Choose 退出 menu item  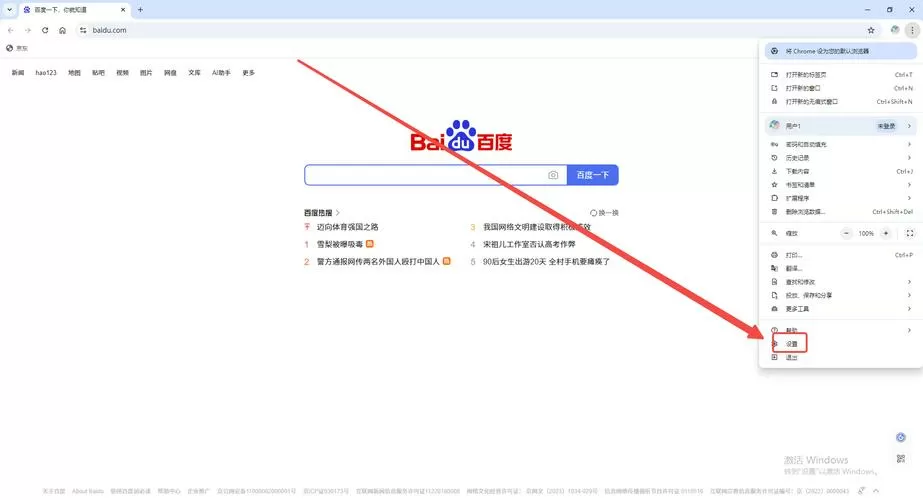(841, 357)
